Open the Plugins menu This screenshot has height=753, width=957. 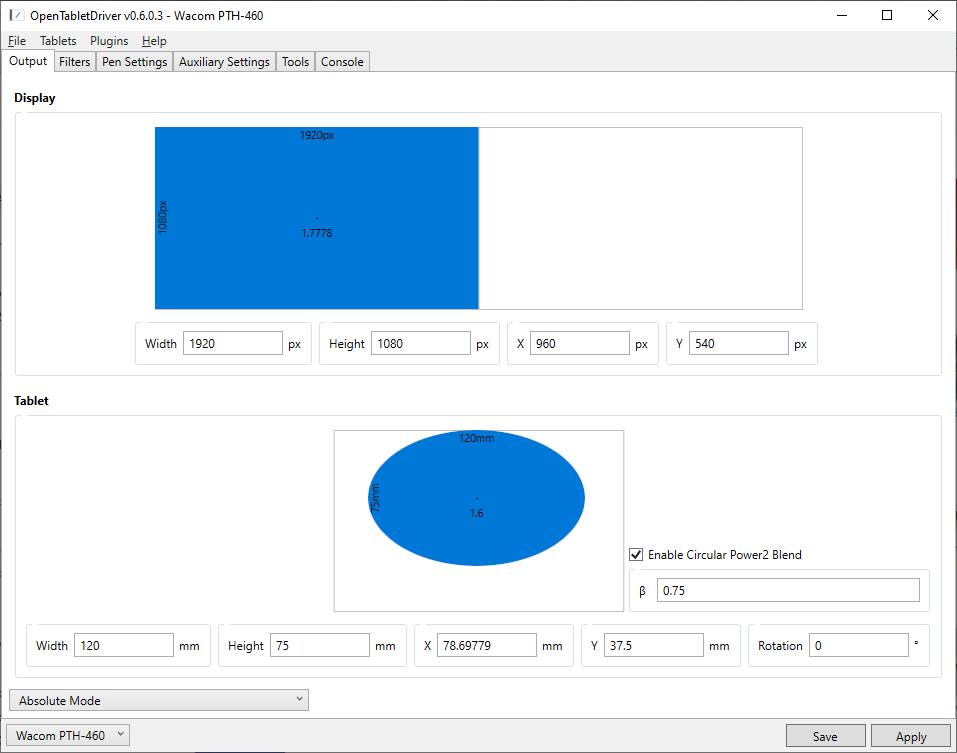(109, 41)
